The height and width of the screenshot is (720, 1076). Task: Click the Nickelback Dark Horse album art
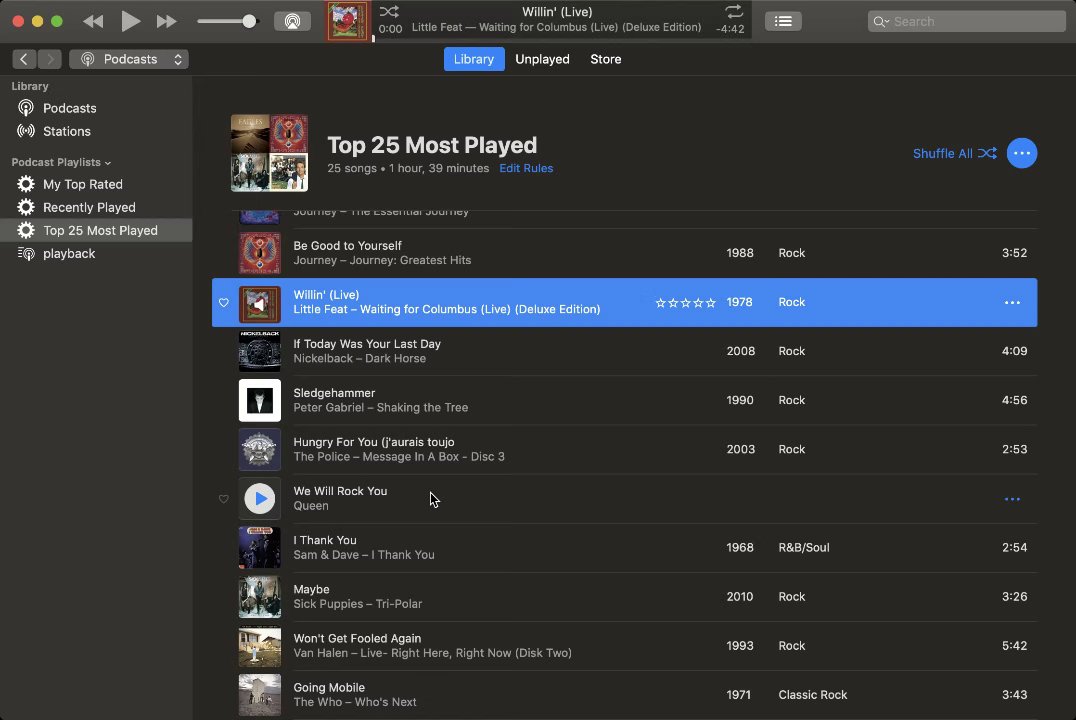(x=259, y=351)
